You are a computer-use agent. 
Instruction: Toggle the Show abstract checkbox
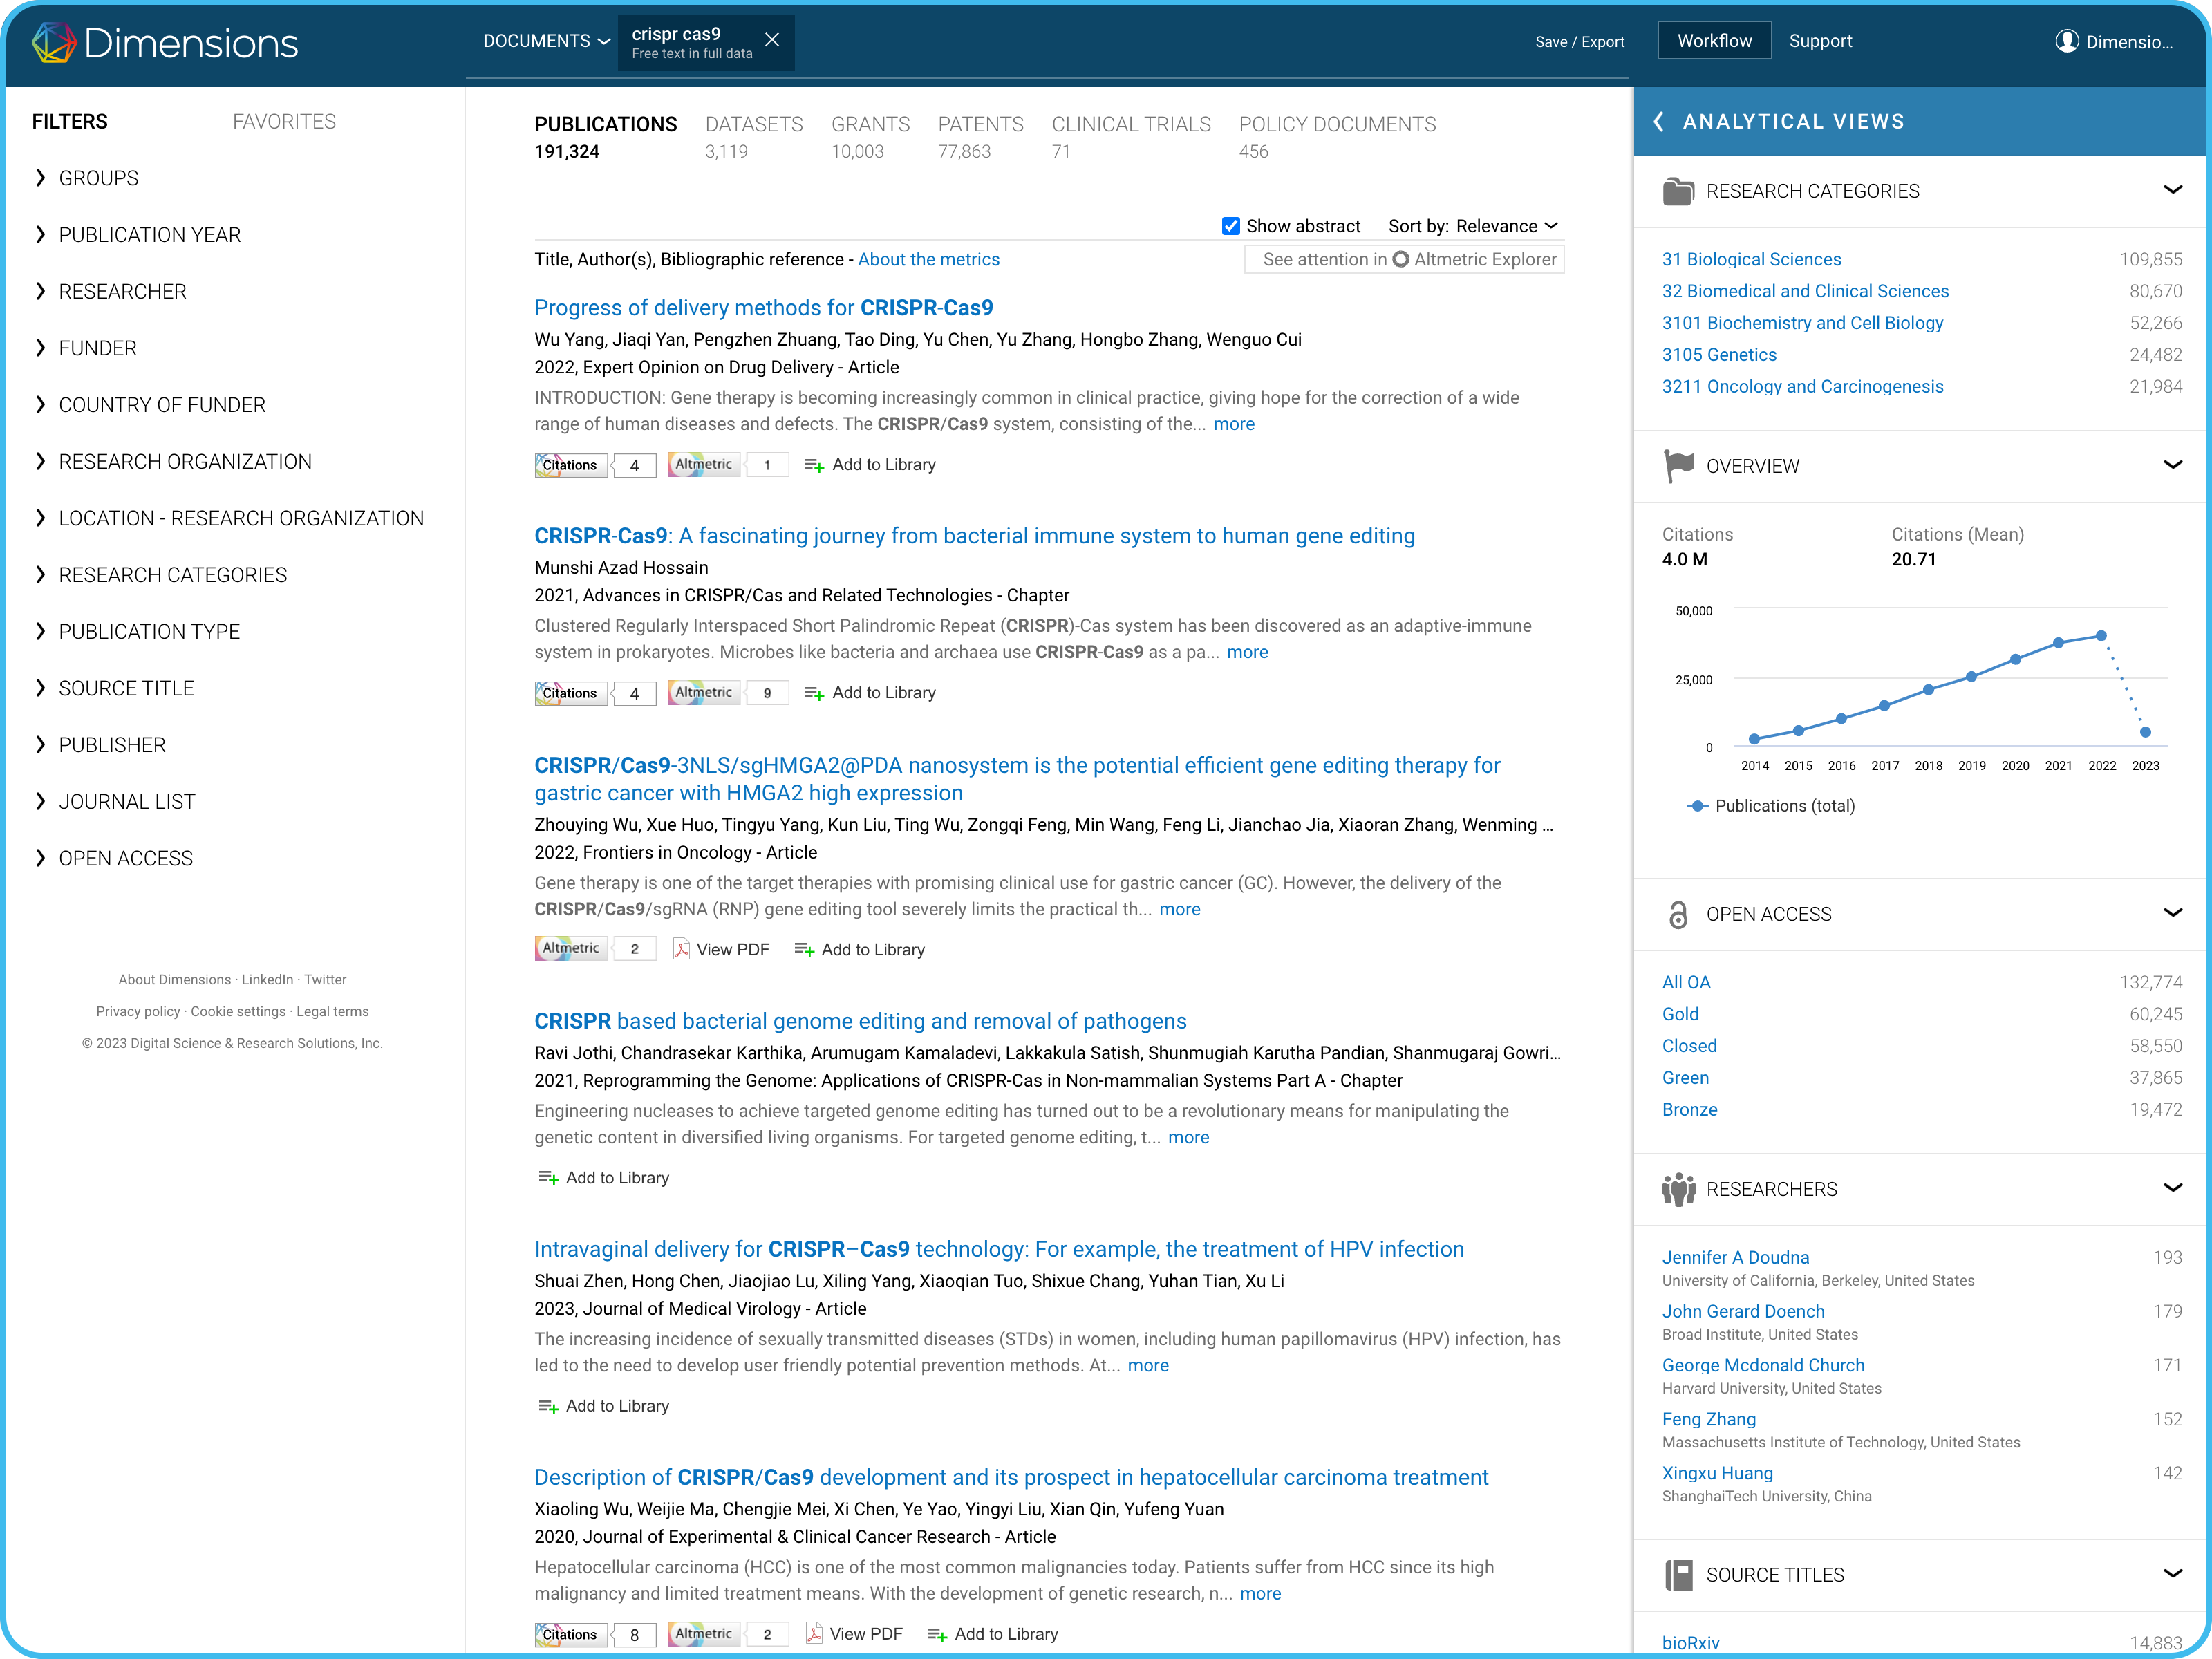tap(1231, 226)
